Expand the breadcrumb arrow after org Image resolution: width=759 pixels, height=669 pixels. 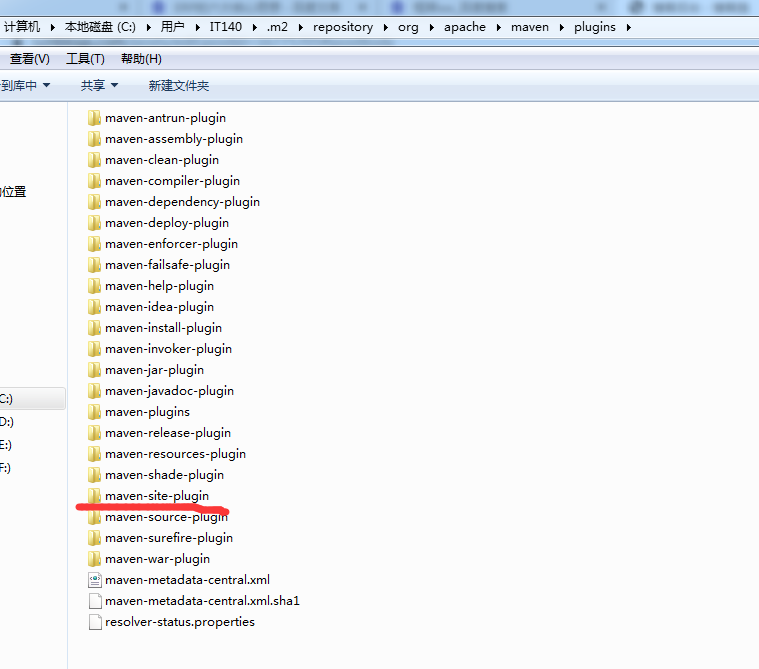coord(431,28)
